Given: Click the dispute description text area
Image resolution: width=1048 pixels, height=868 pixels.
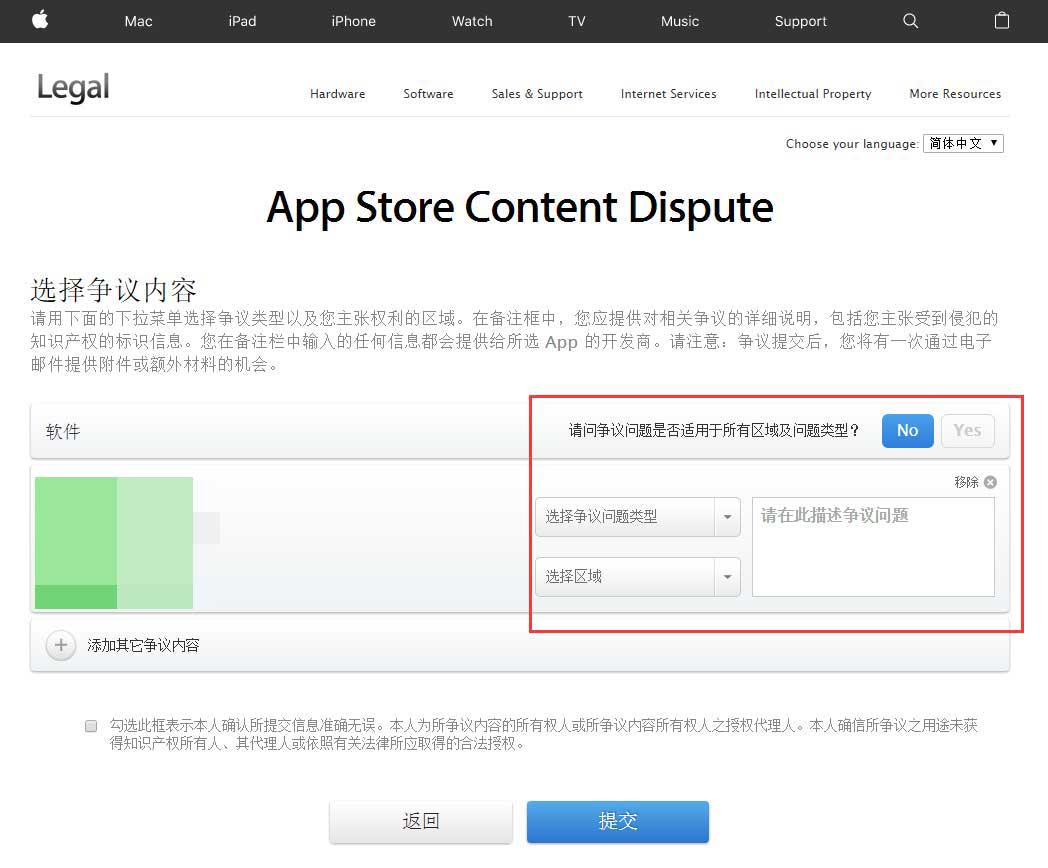Looking at the screenshot, I should [x=873, y=547].
